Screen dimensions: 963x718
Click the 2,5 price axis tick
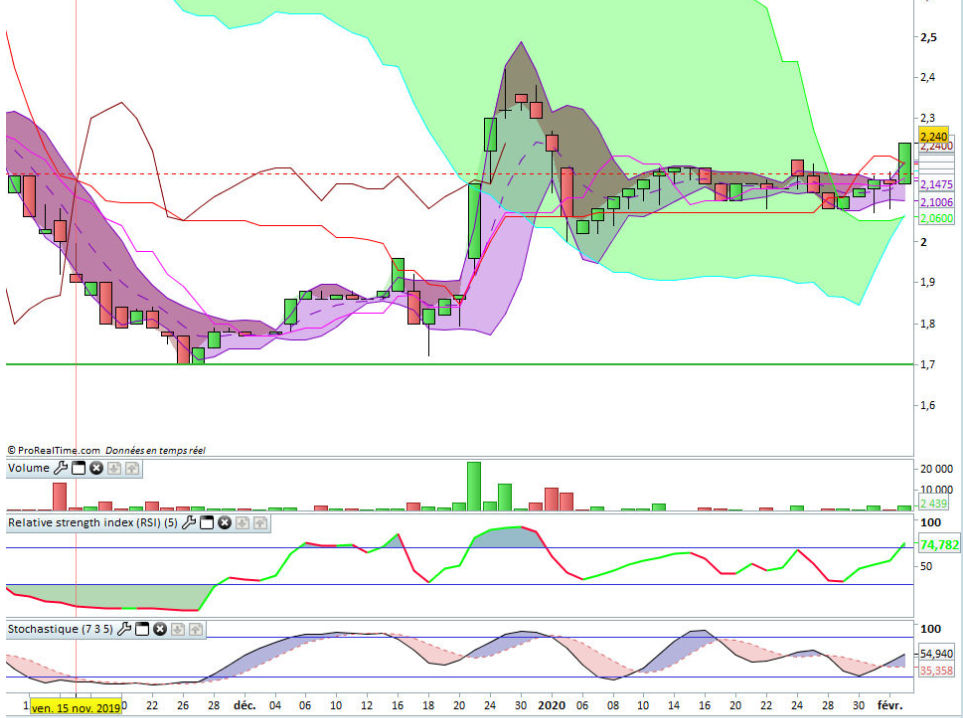[x=928, y=37]
